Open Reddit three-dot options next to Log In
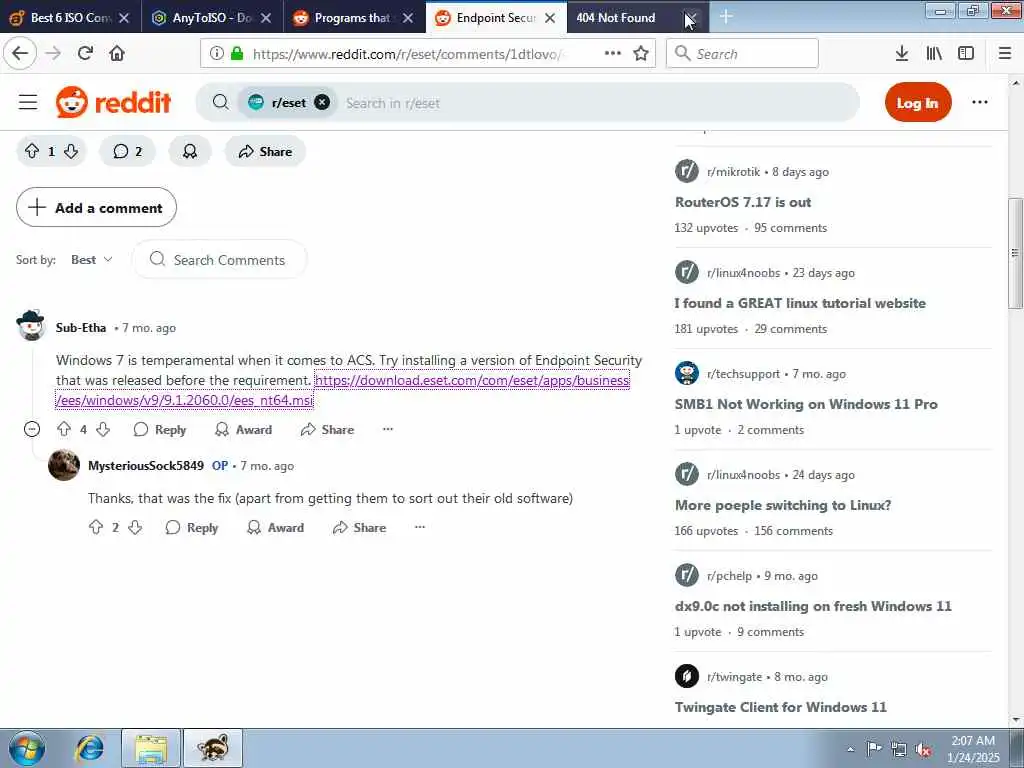Image resolution: width=1024 pixels, height=768 pixels. coord(980,102)
